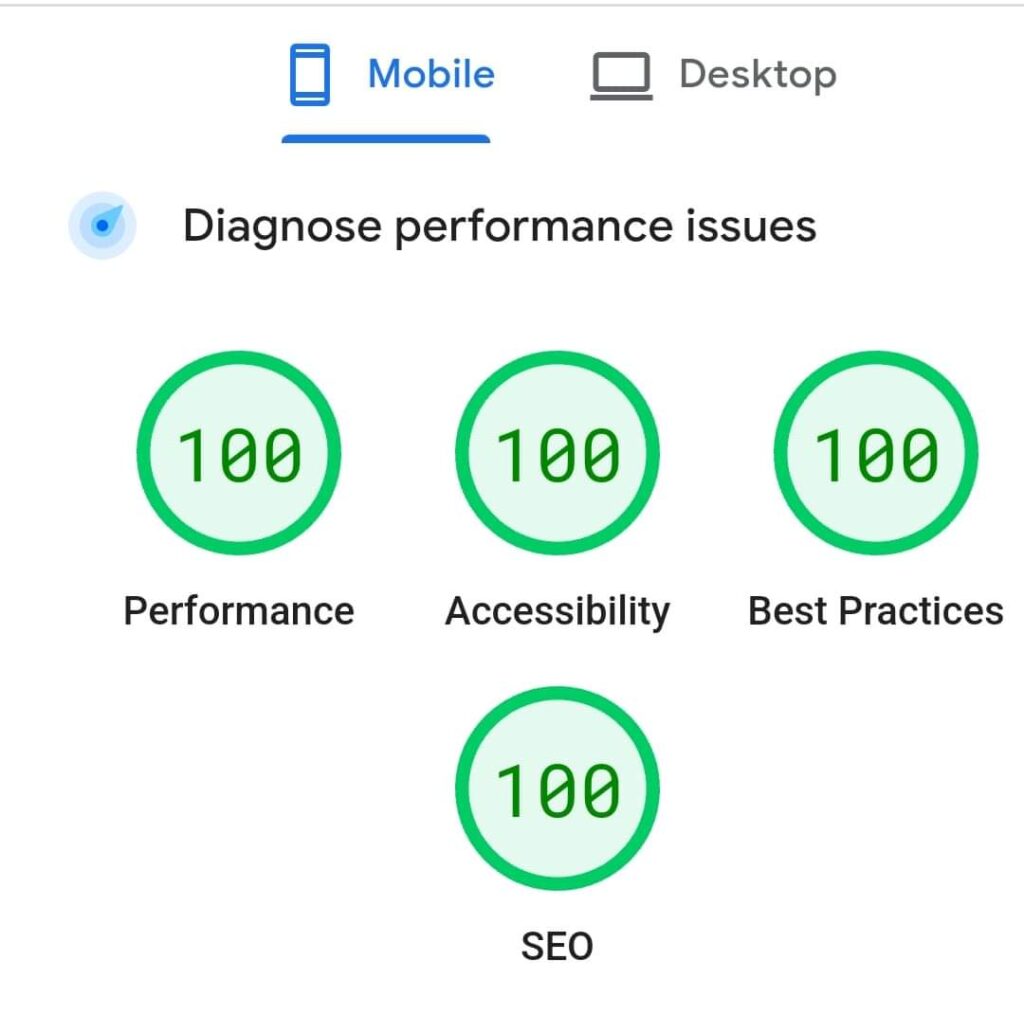Open the Performance category label

238,611
